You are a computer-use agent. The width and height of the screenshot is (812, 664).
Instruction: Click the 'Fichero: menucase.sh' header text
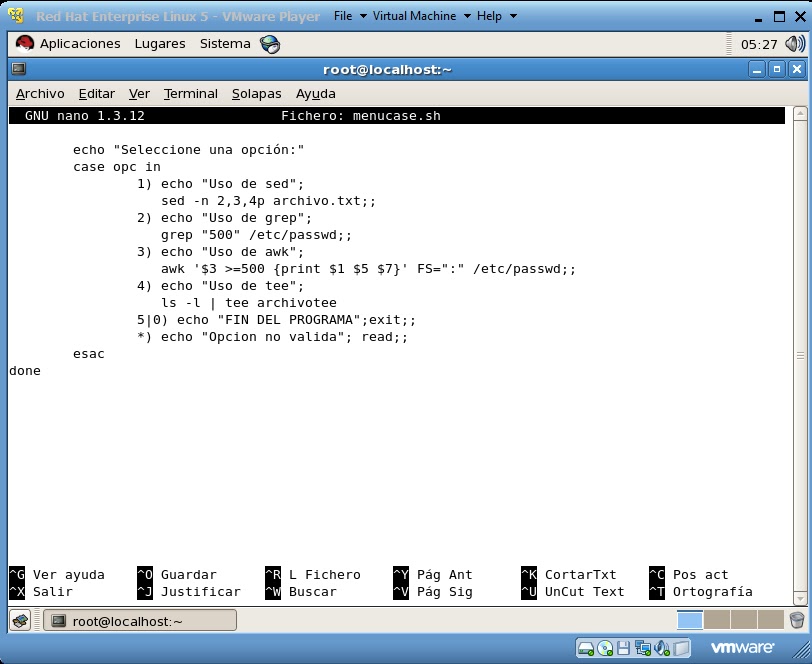pyautogui.click(x=361, y=116)
